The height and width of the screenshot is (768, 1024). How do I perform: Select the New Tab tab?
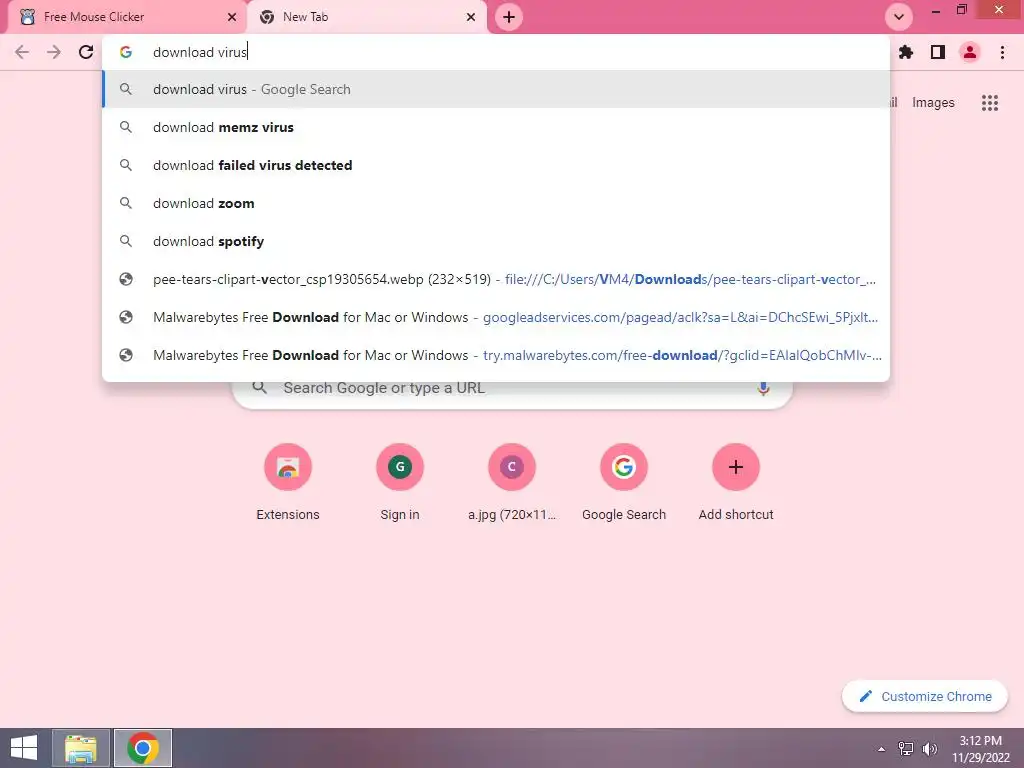[x=367, y=17]
